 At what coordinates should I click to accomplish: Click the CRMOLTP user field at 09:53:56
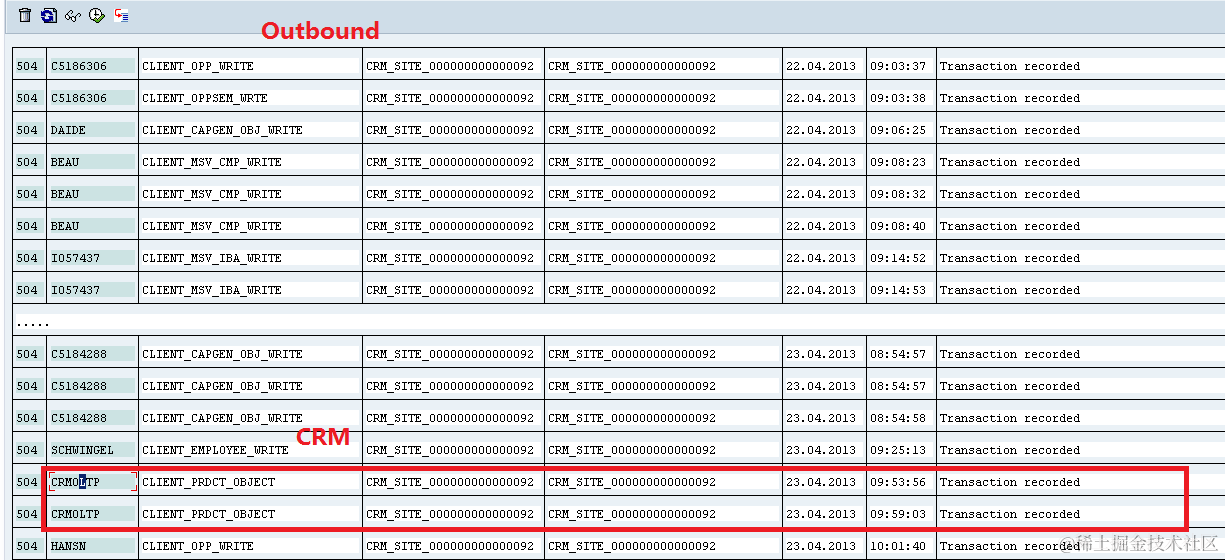pos(92,482)
